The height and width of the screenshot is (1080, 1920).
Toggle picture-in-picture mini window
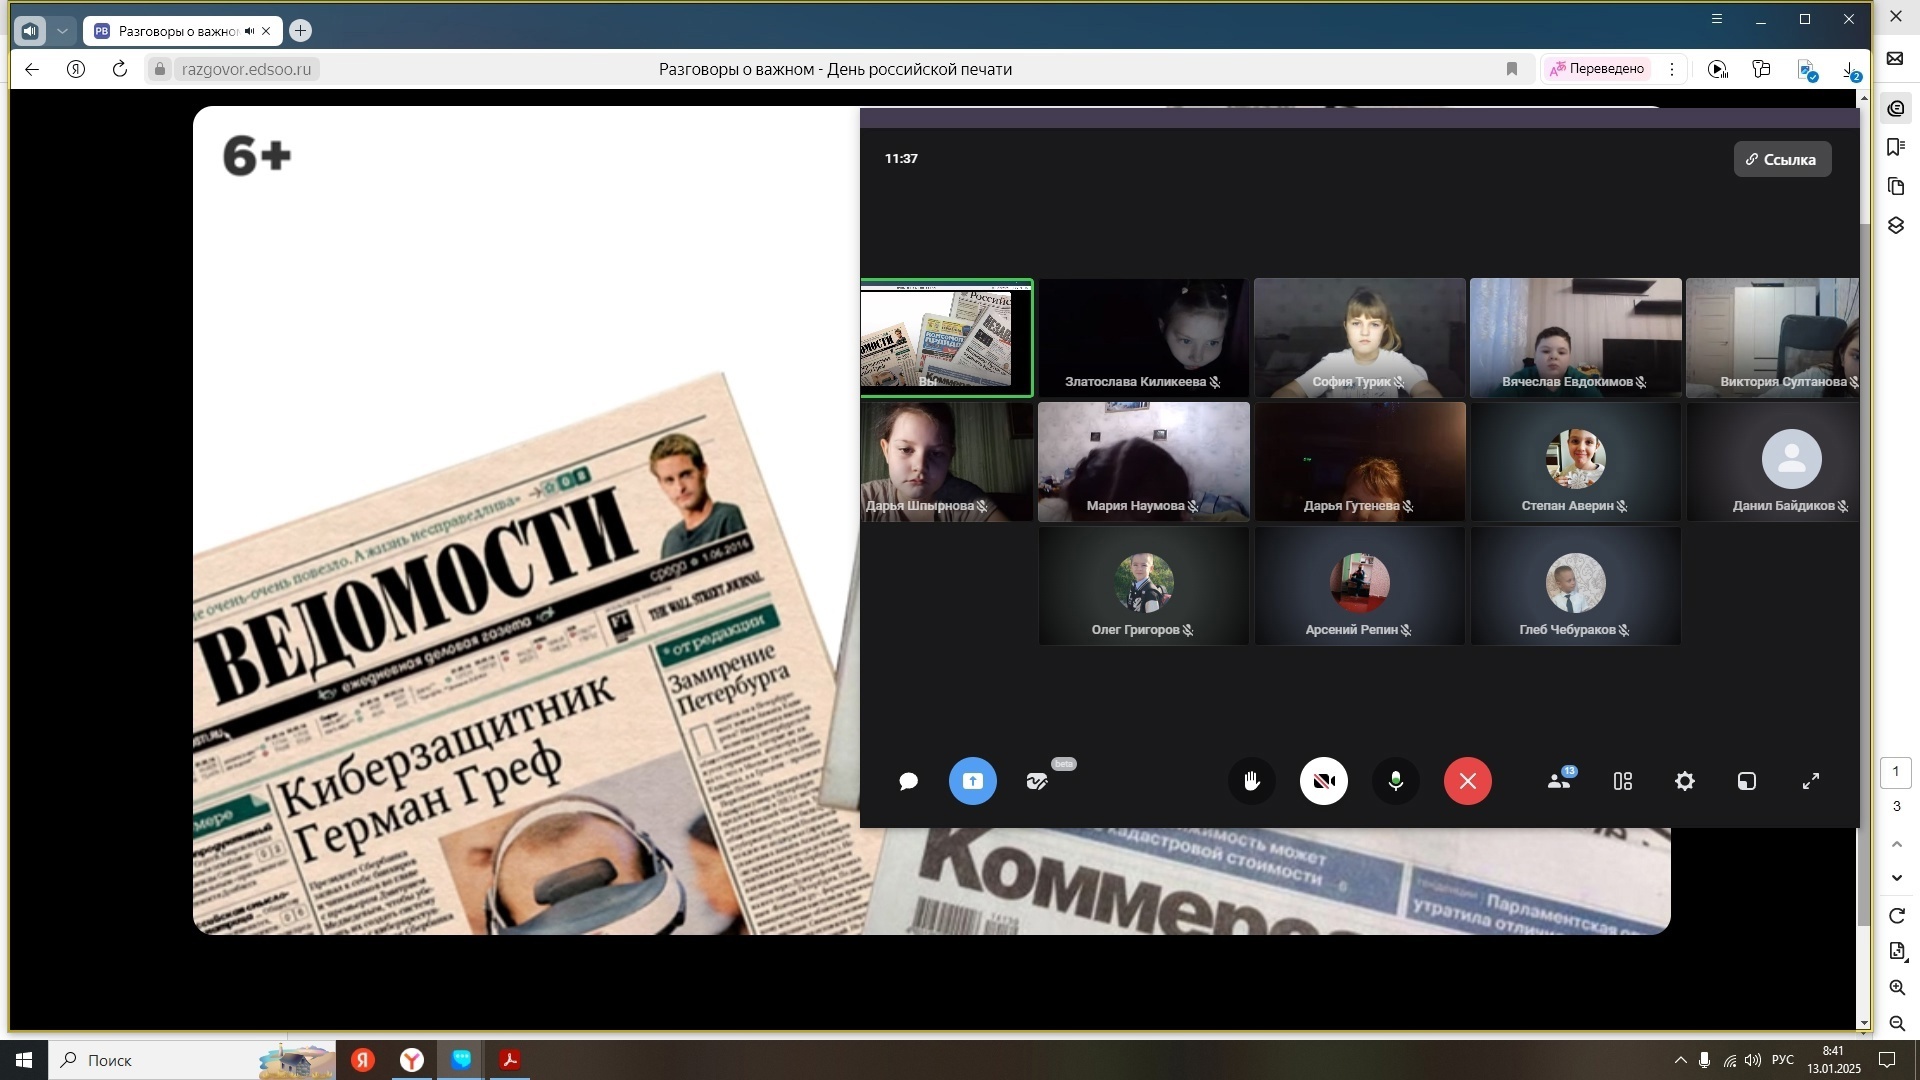1747,781
